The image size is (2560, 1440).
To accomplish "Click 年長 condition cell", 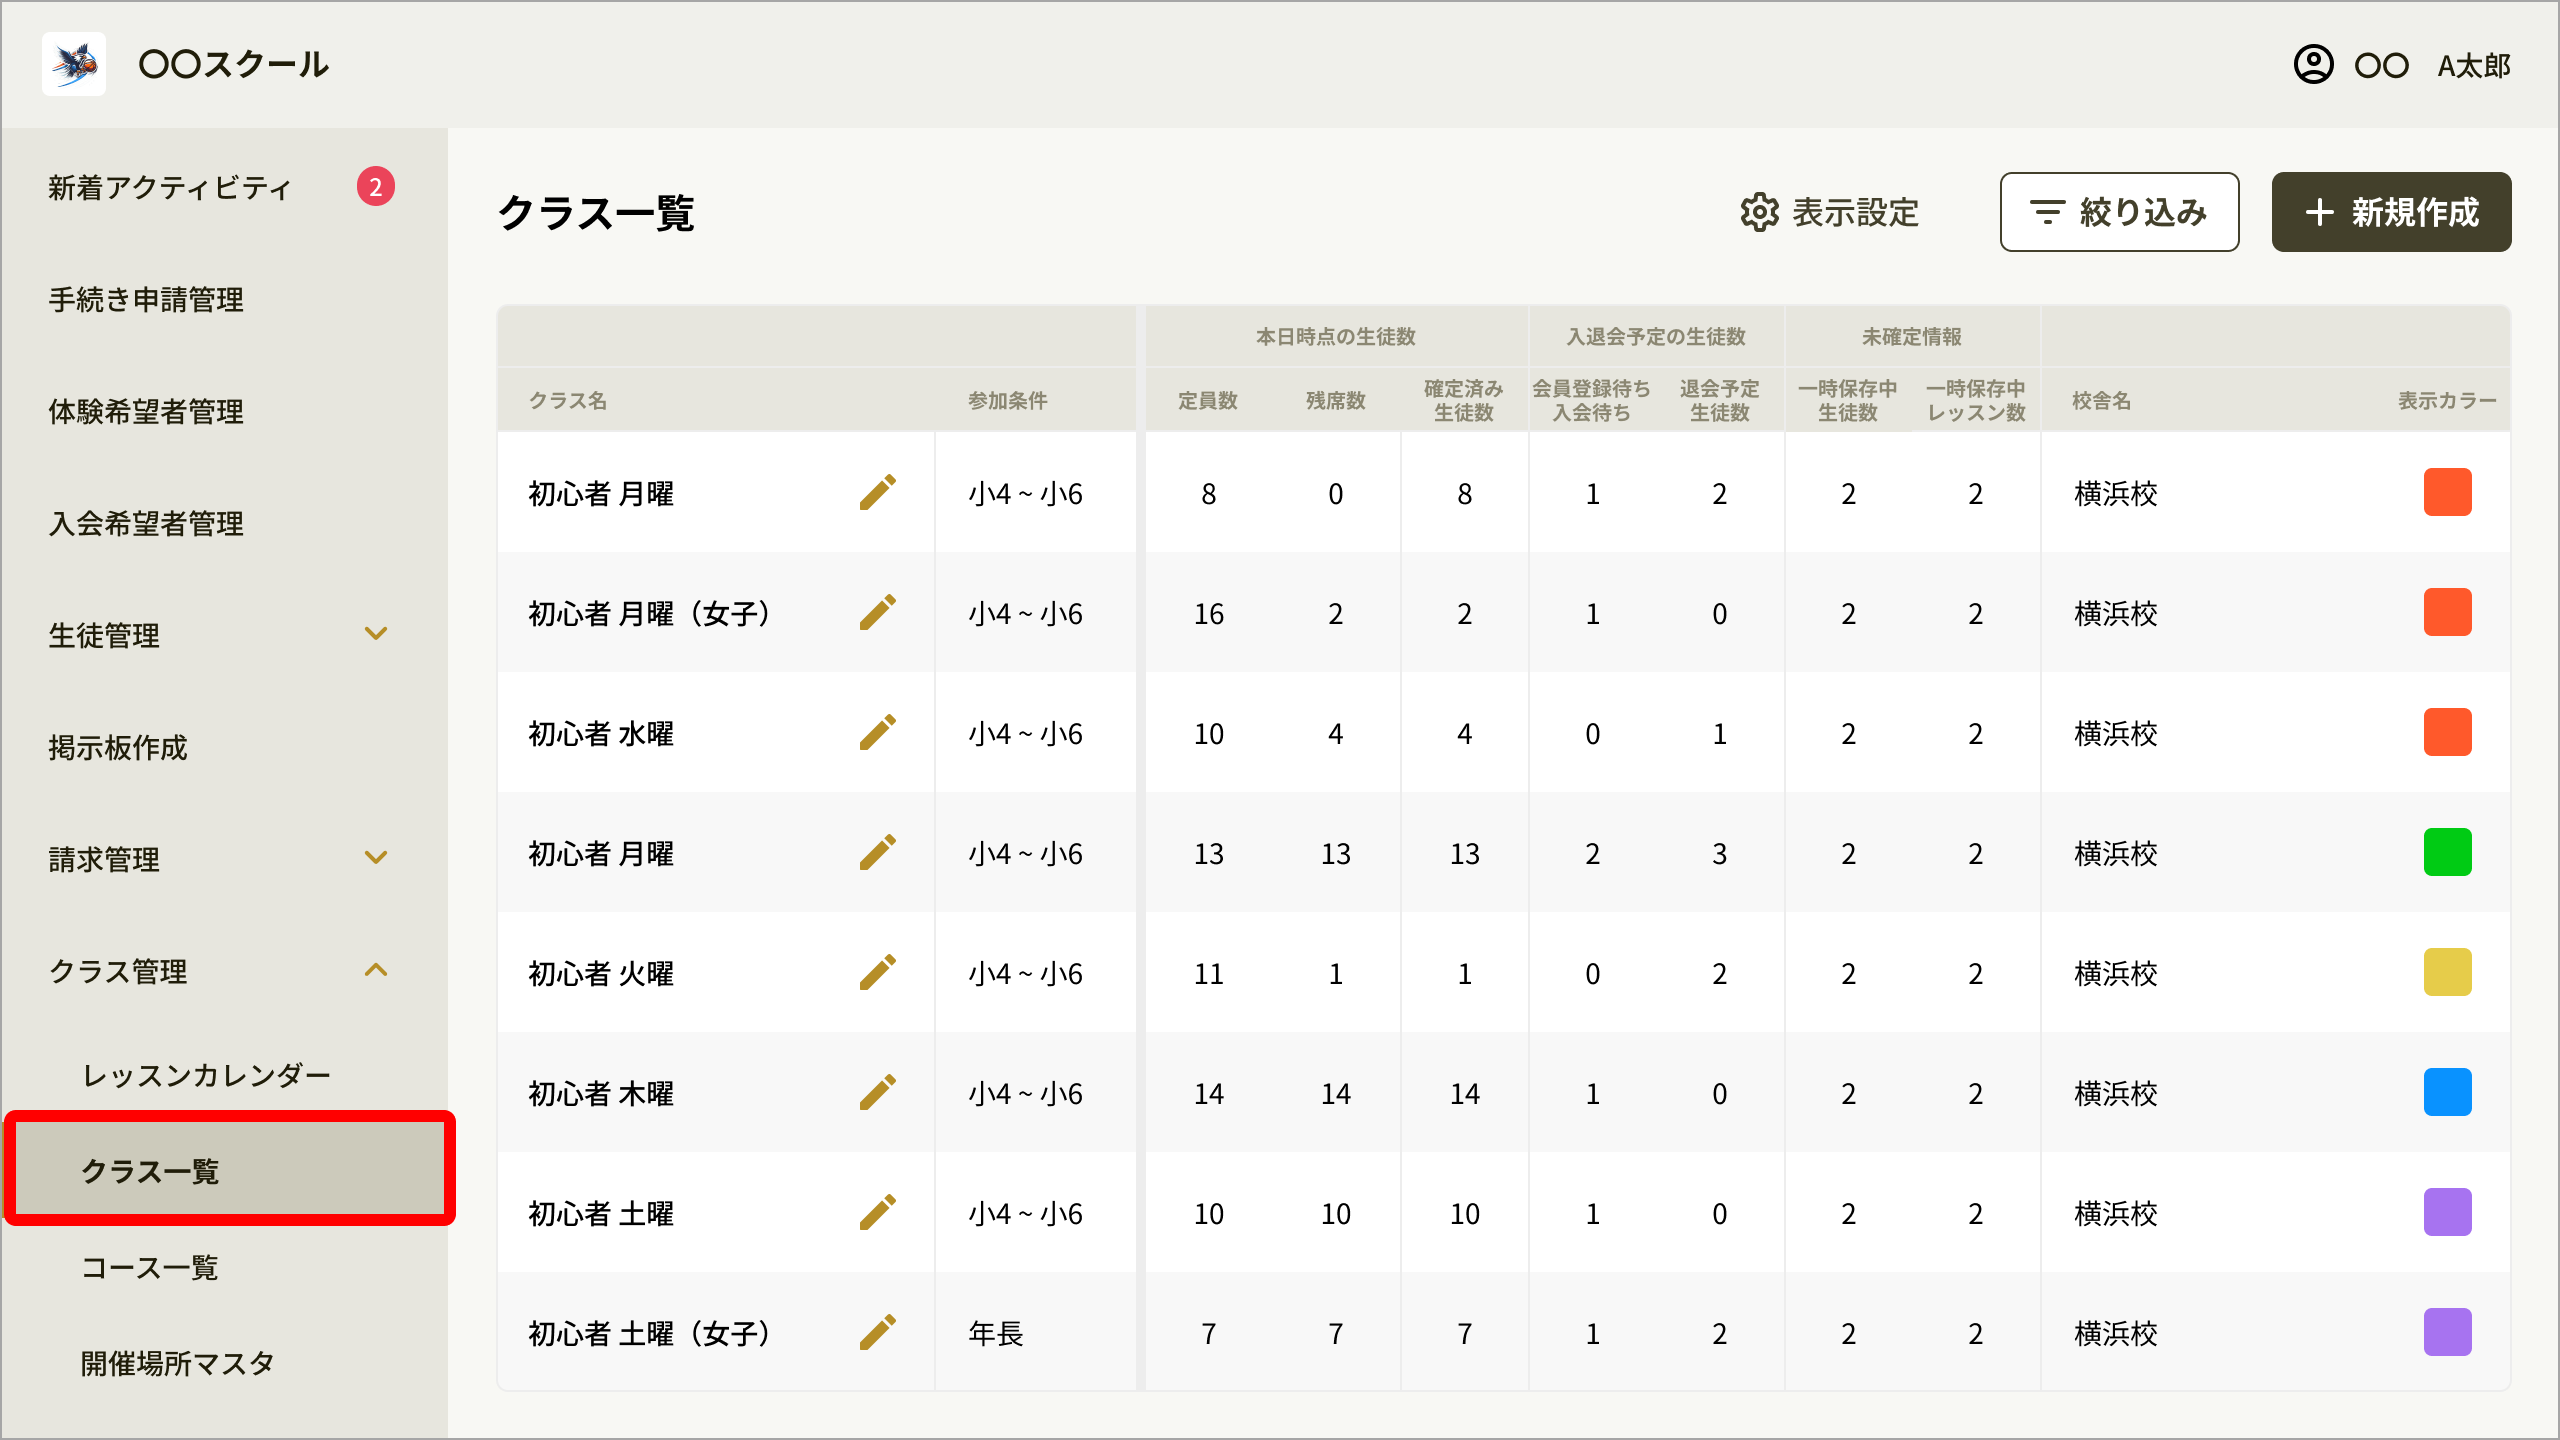I will click(996, 1334).
